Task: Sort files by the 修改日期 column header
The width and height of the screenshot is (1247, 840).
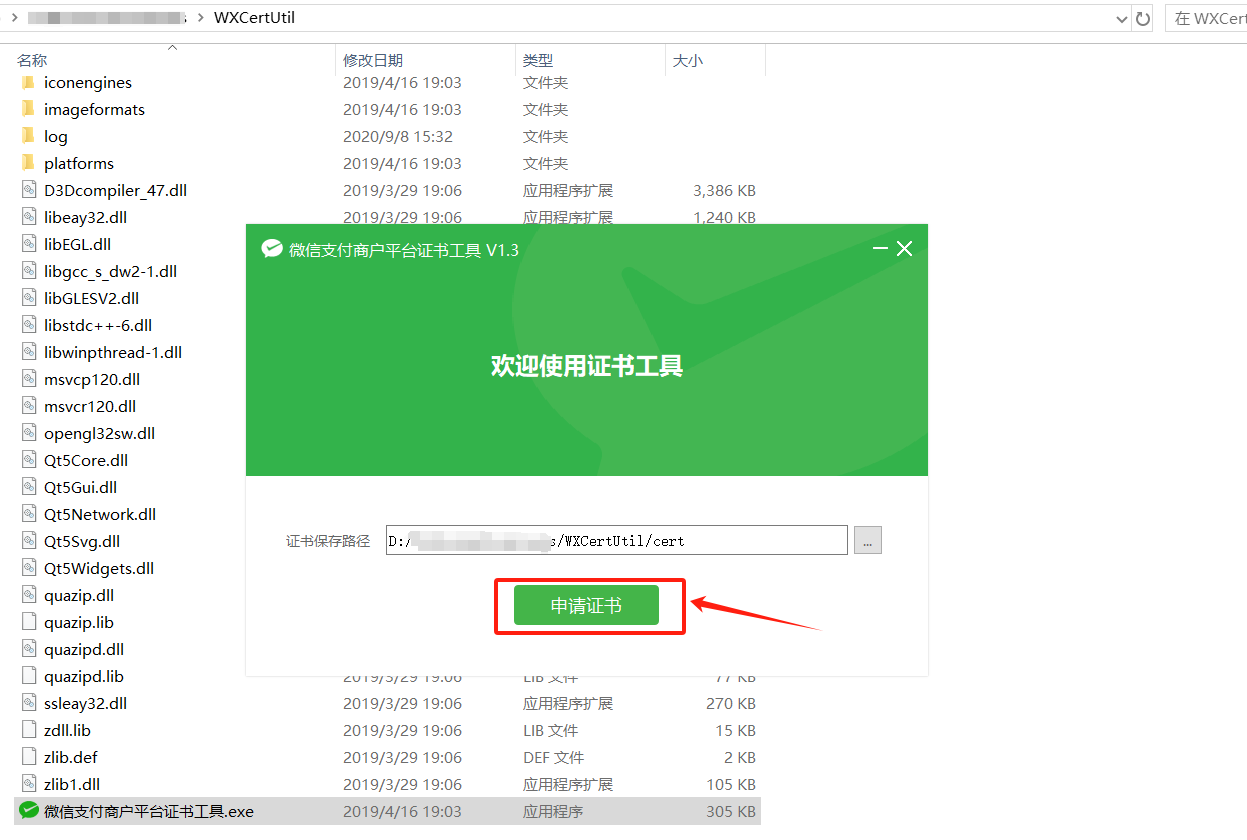Action: pyautogui.click(x=373, y=60)
